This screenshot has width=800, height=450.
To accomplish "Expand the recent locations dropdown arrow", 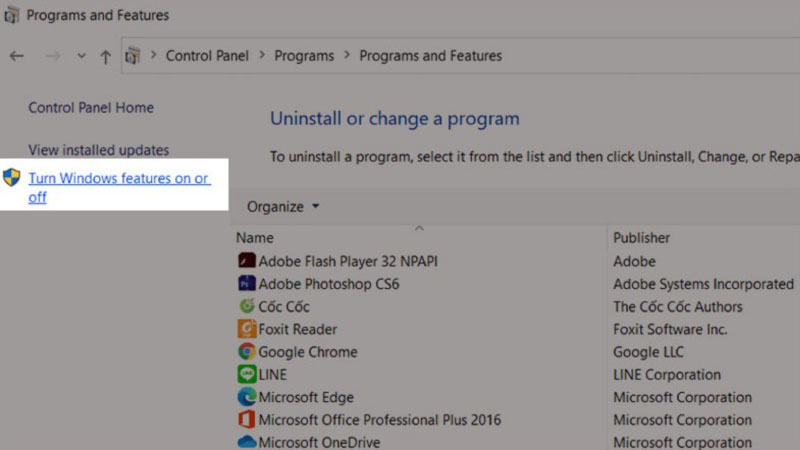I will click(81, 56).
